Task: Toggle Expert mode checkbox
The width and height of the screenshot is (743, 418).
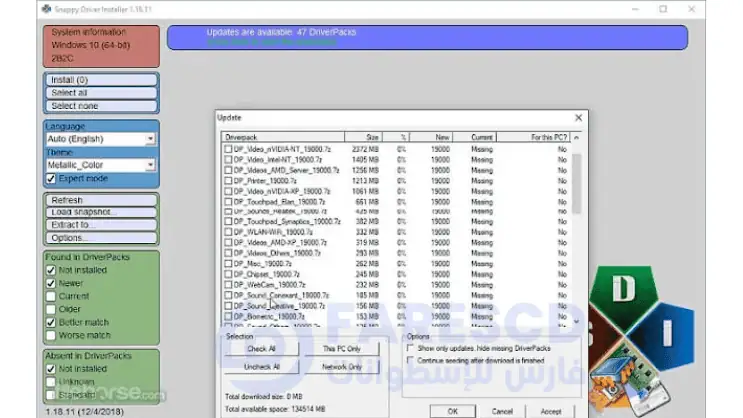Action: point(51,179)
